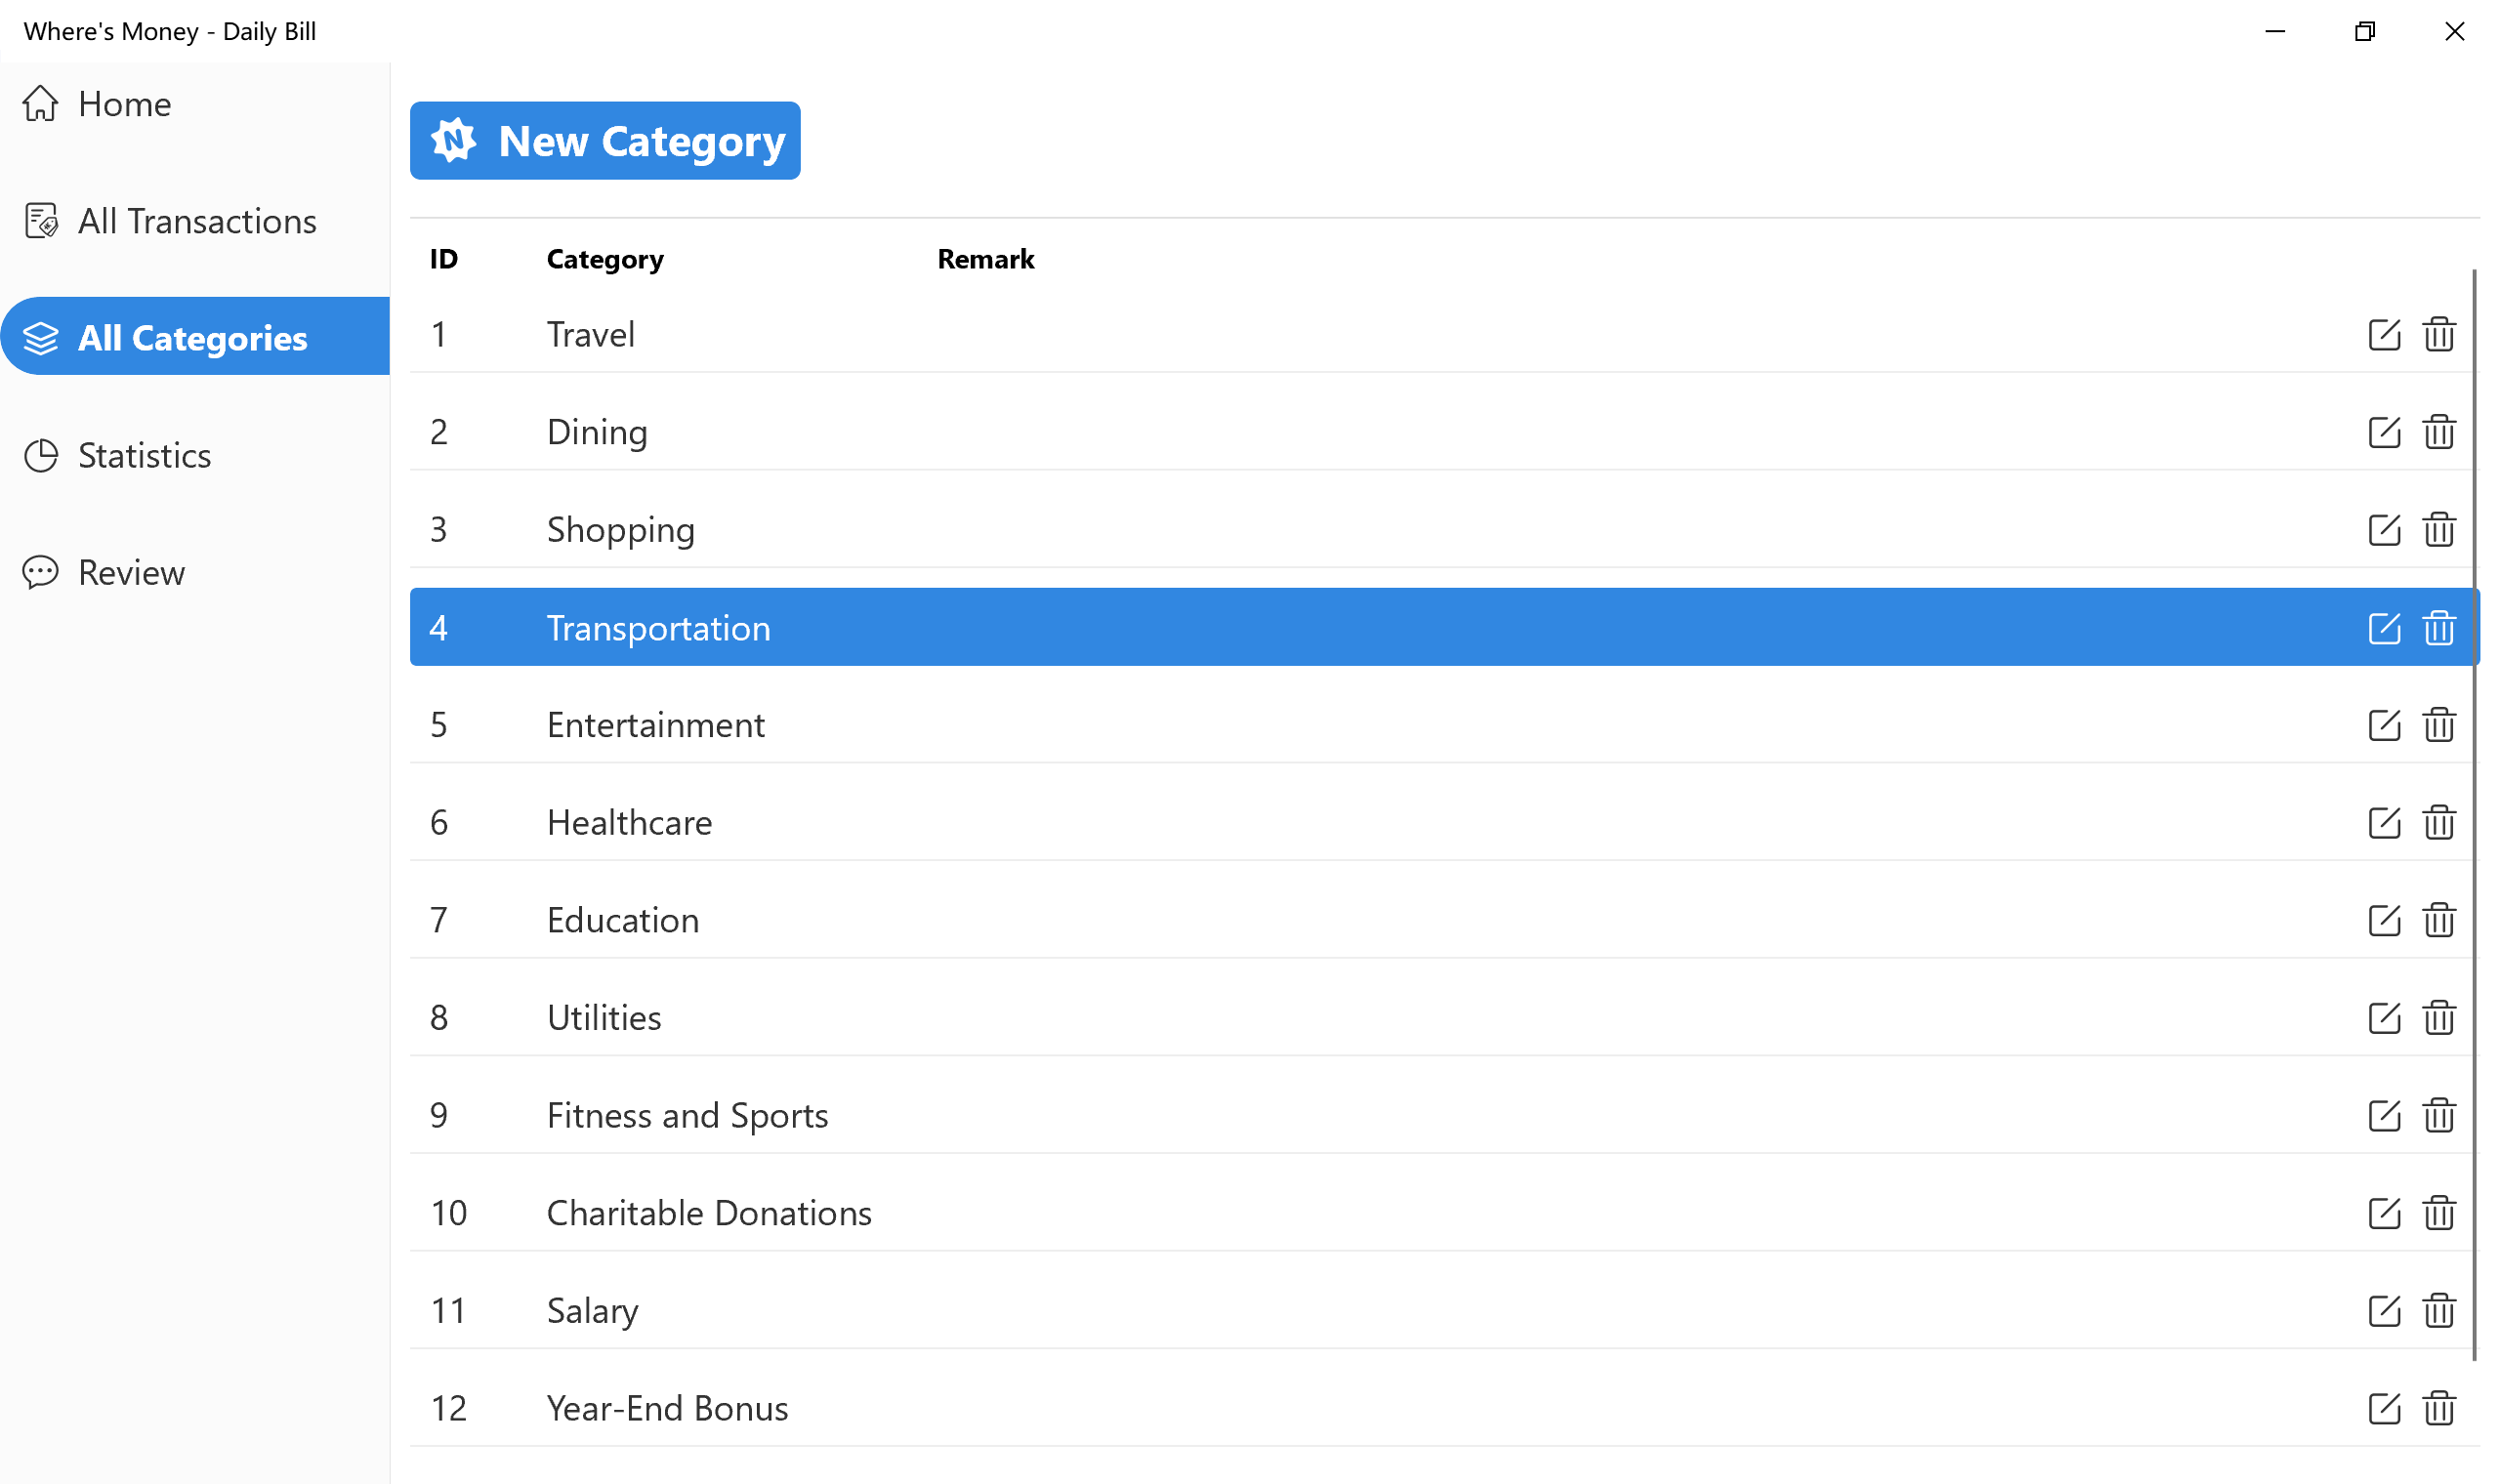2500x1484 pixels.
Task: Delete the Charitable Donations category
Action: pos(2438,1213)
